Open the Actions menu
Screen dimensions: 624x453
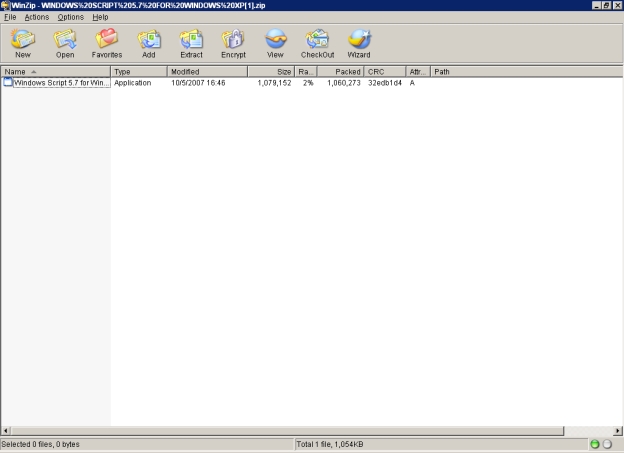click(37, 17)
